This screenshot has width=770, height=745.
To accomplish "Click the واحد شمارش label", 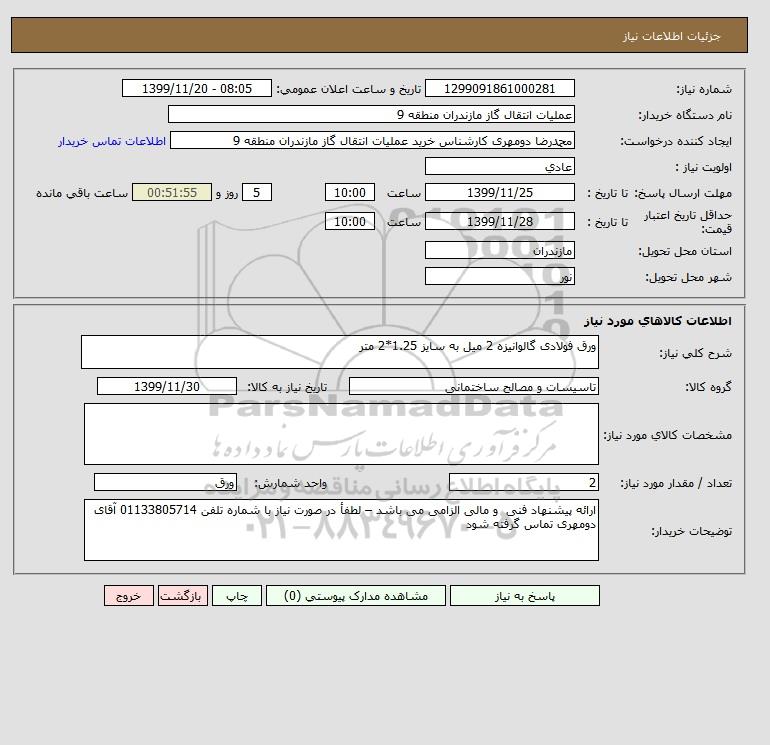I will [290, 483].
